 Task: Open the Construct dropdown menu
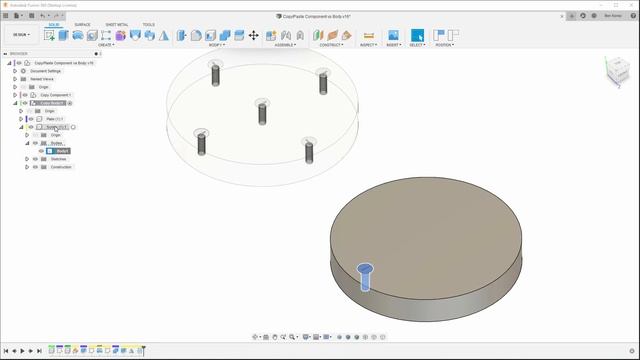331,45
